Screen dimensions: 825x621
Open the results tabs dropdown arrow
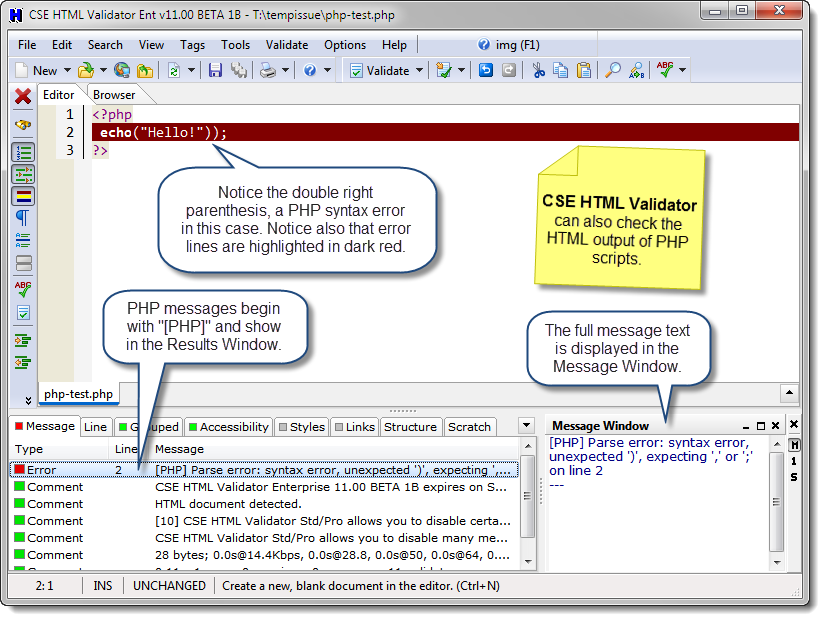coord(527,425)
